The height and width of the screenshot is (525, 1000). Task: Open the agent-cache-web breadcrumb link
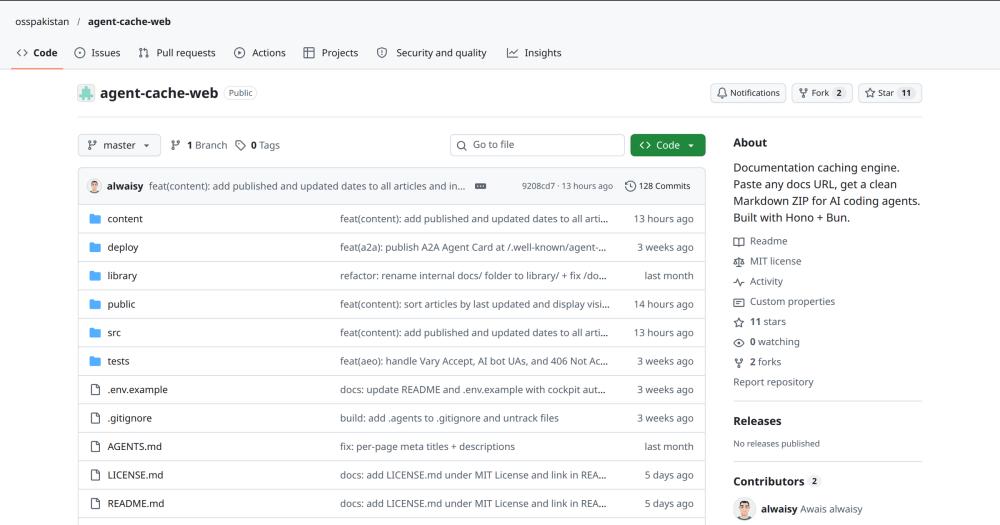pos(129,22)
